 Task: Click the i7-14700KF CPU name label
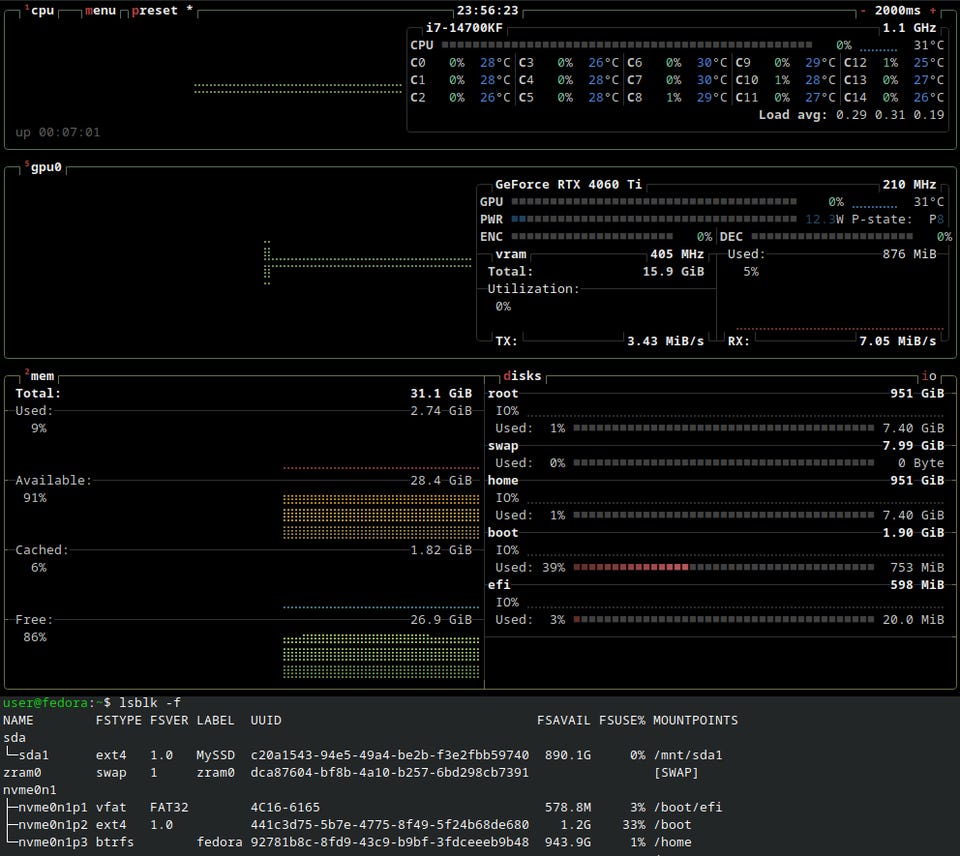(x=464, y=28)
